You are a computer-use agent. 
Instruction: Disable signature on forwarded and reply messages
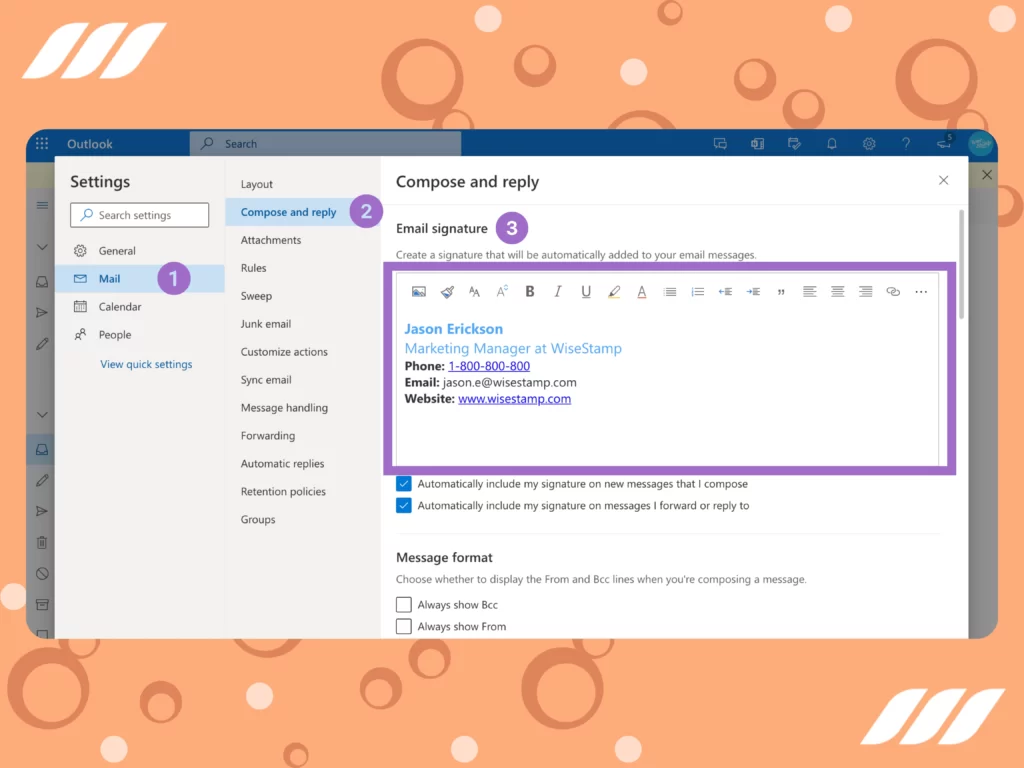coord(404,505)
